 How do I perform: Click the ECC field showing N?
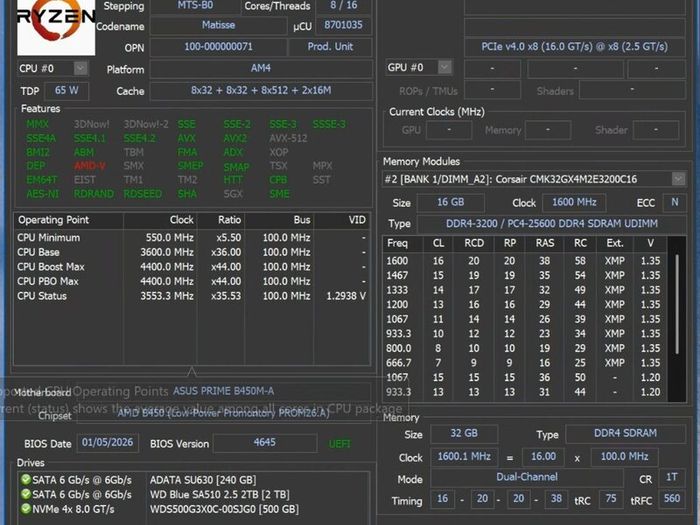click(x=675, y=202)
